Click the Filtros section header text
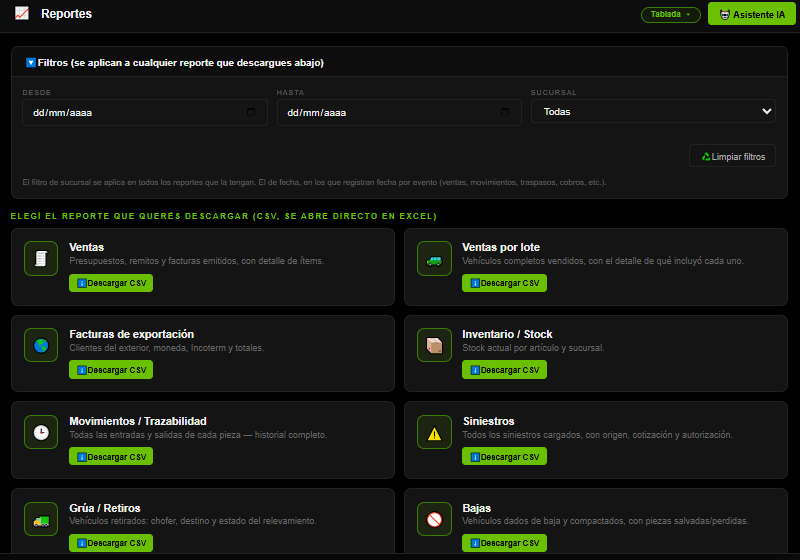800x560 pixels. (181, 63)
